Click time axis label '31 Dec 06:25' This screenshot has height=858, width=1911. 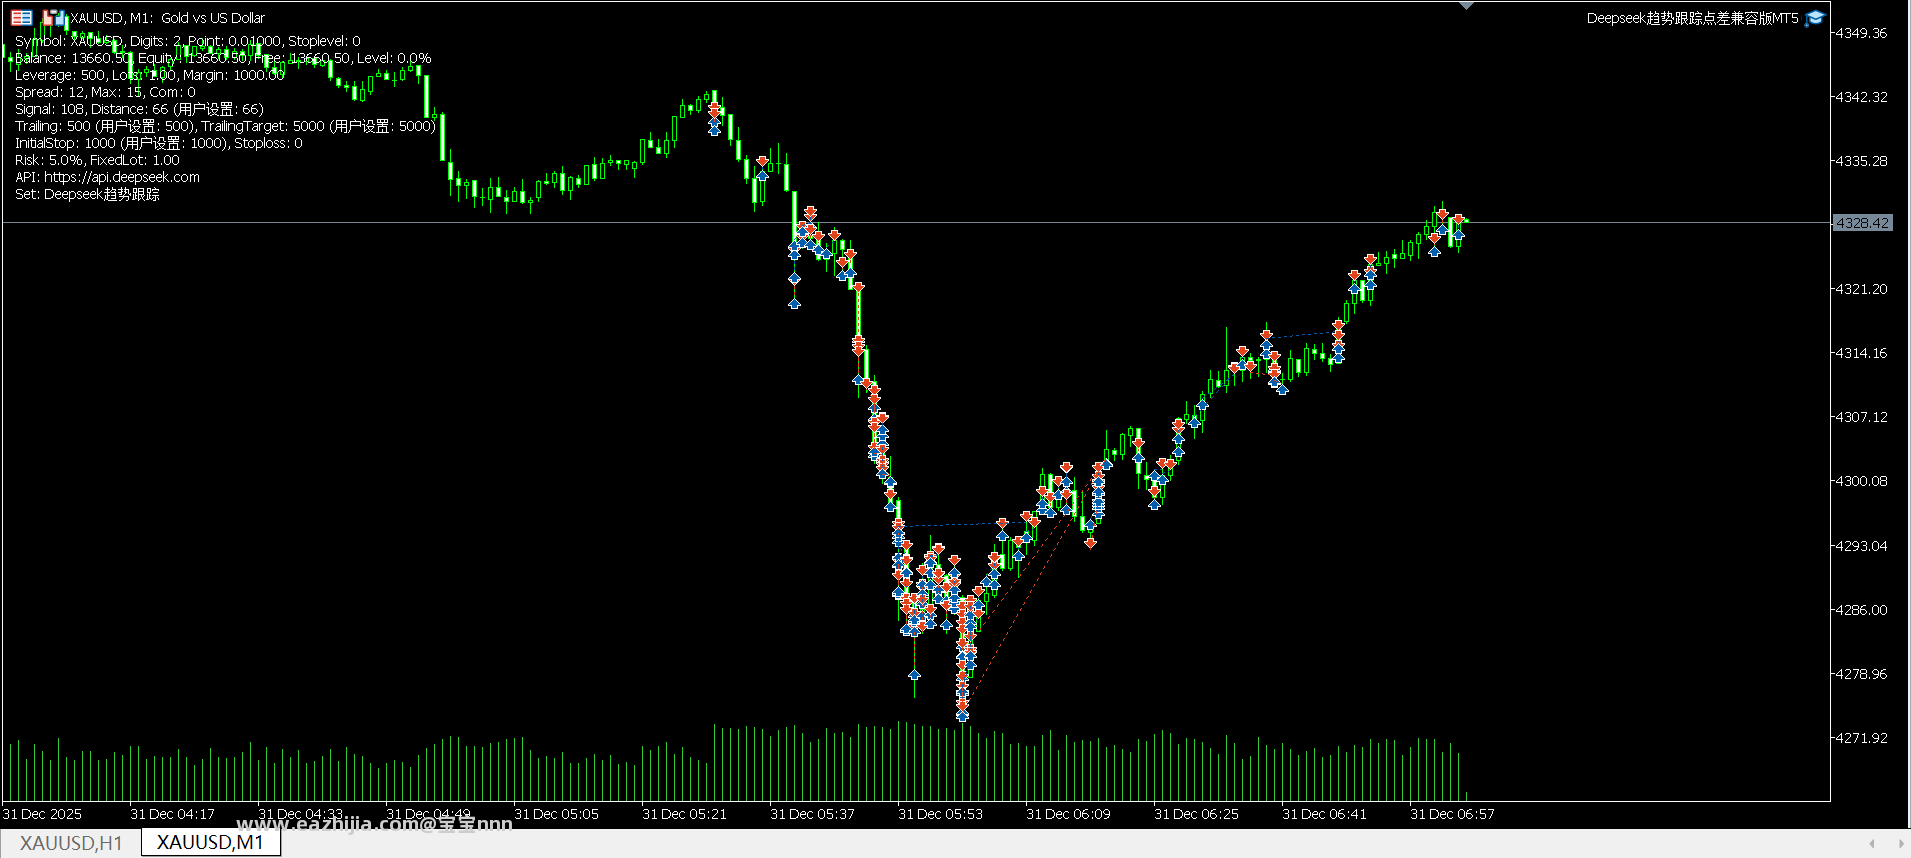click(1196, 814)
